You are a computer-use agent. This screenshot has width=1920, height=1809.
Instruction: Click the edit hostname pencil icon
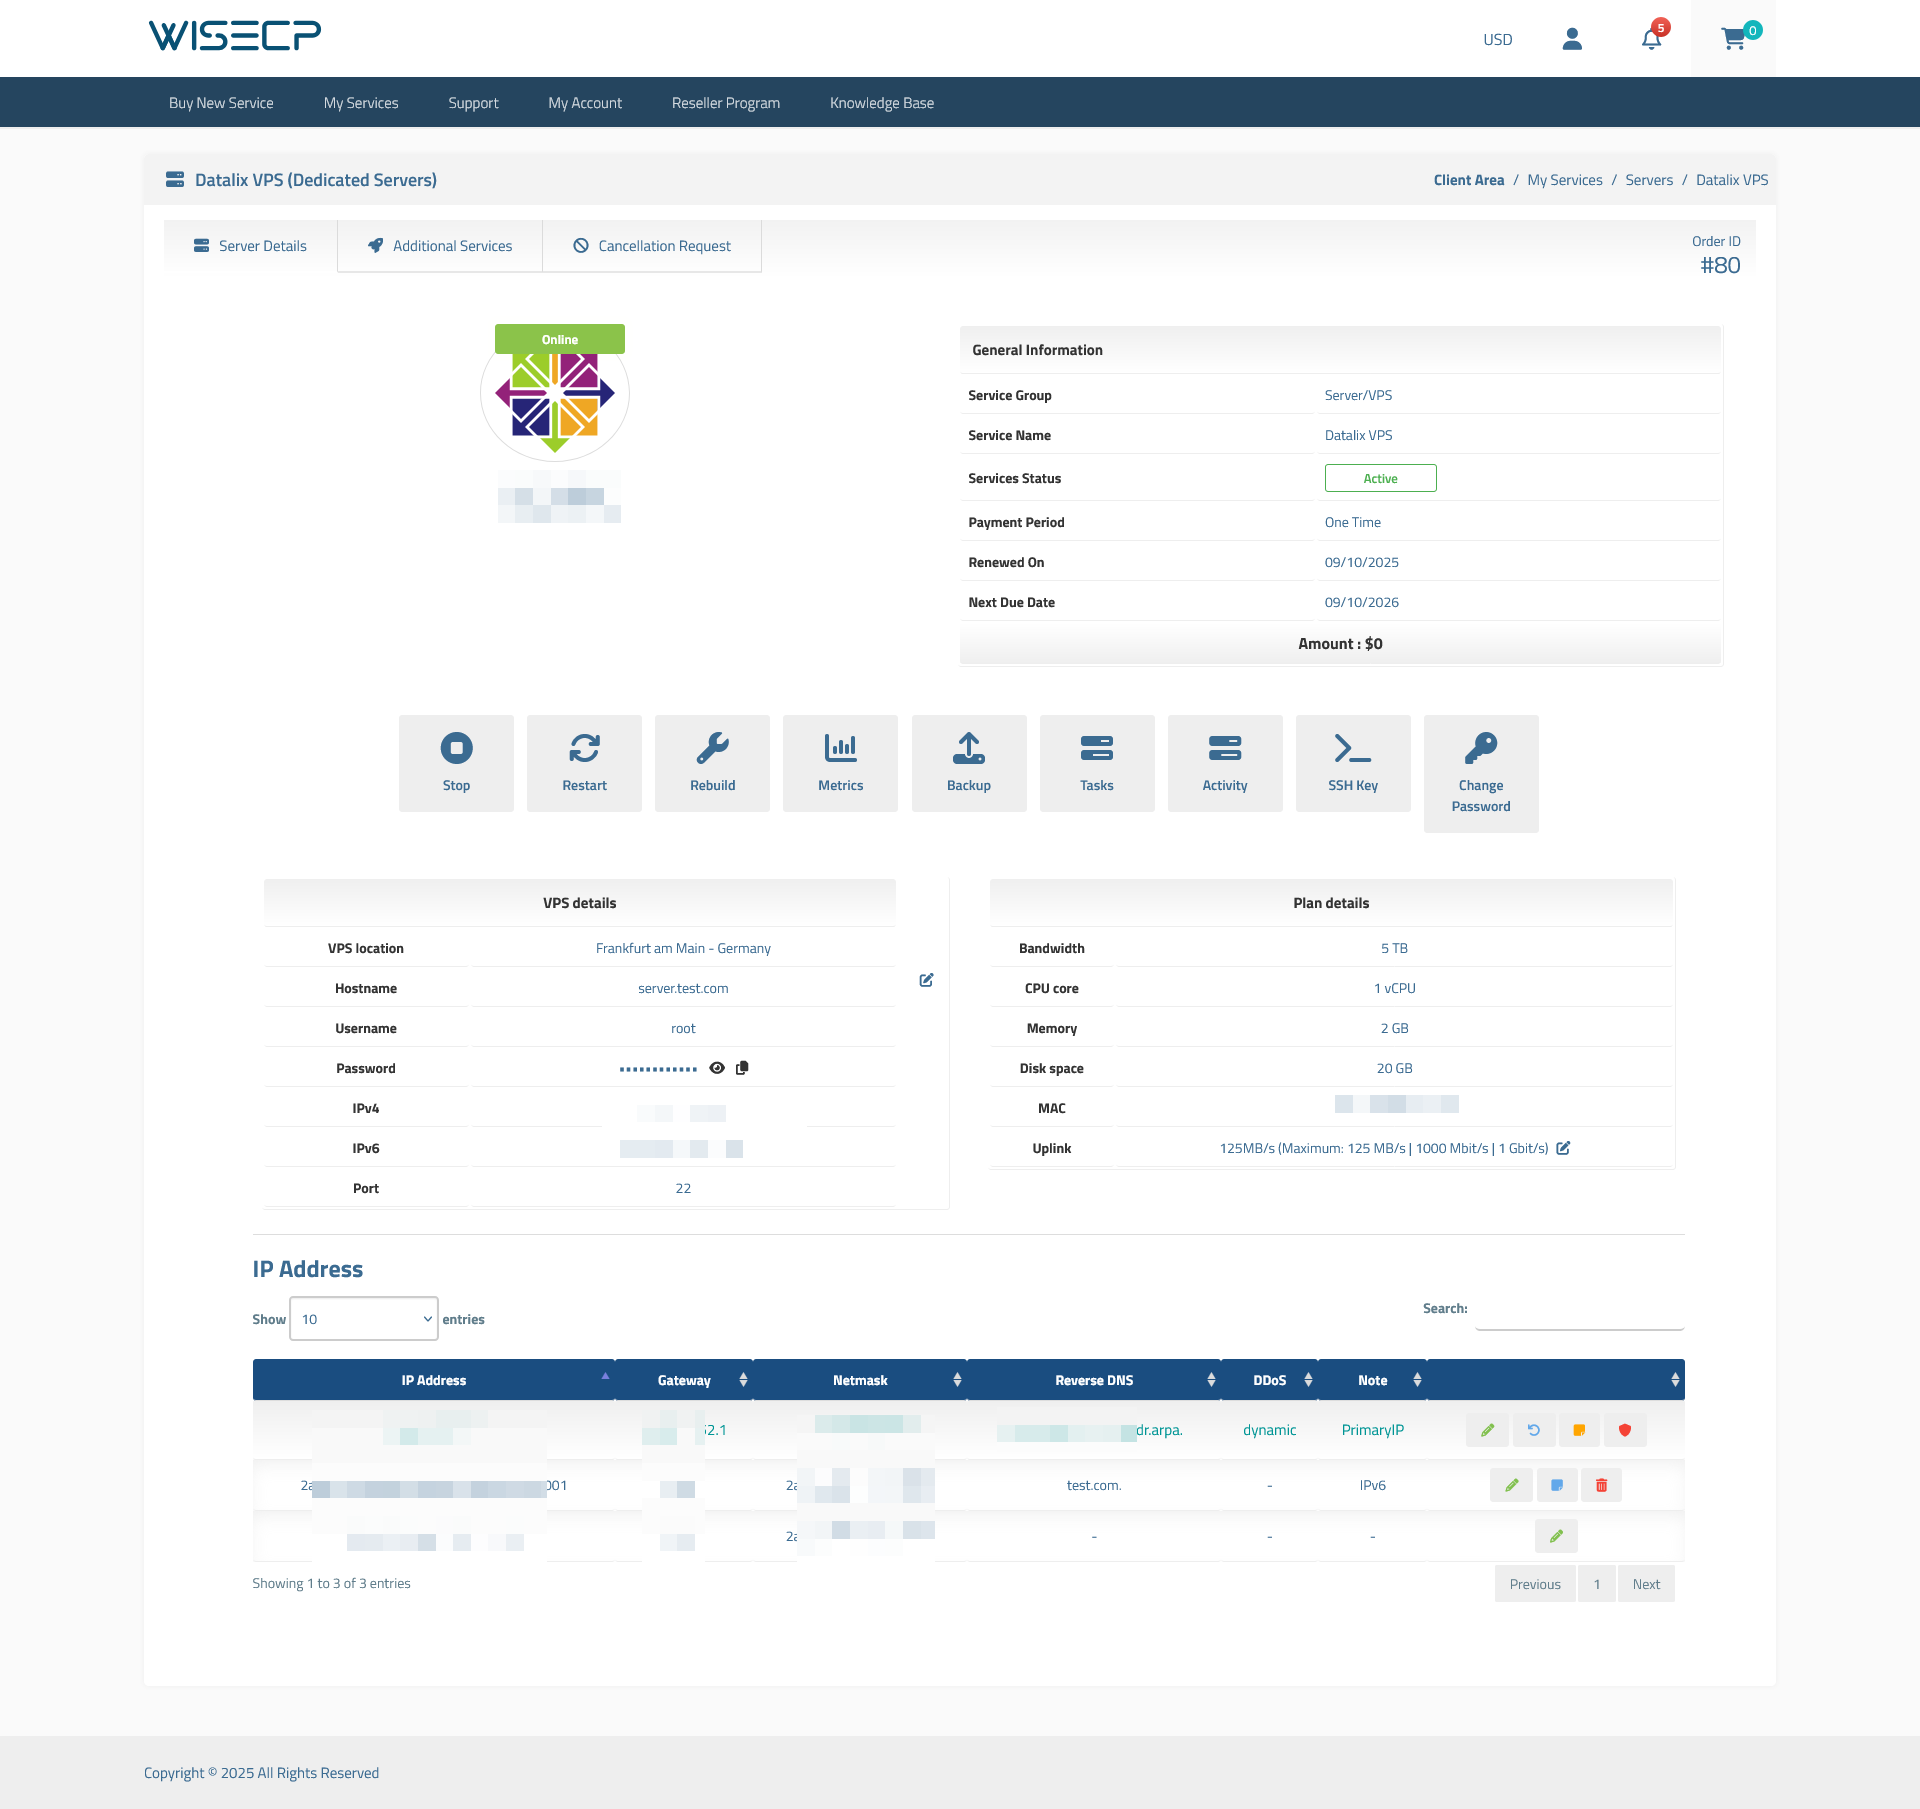926,980
